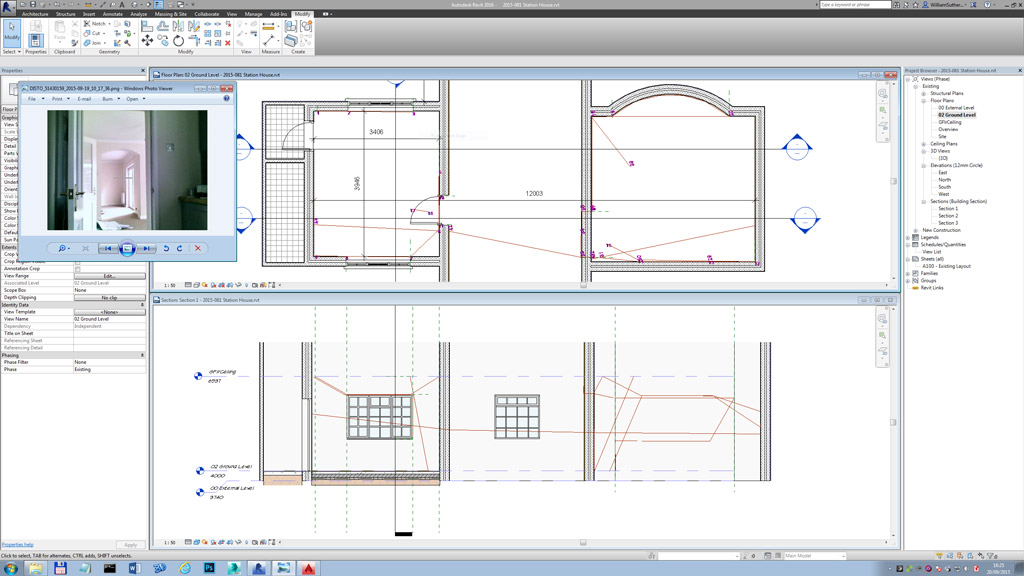This screenshot has height=576, width=1024.
Task: Select the Move tool
Action: (147, 41)
